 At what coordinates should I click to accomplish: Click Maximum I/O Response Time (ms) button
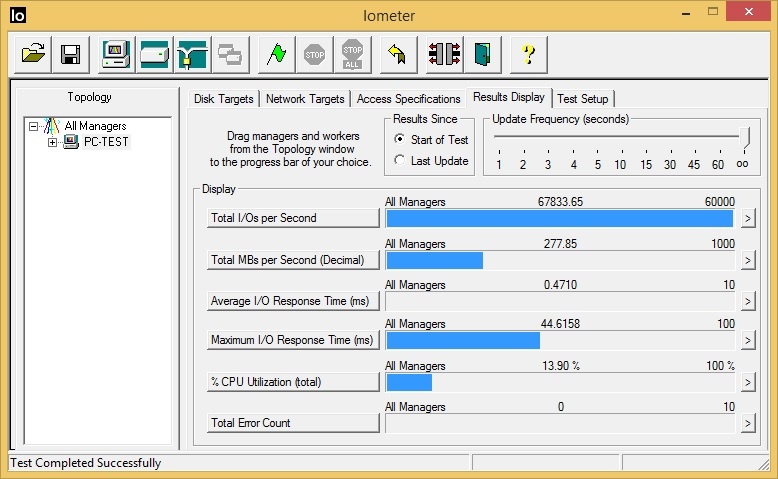pos(293,340)
